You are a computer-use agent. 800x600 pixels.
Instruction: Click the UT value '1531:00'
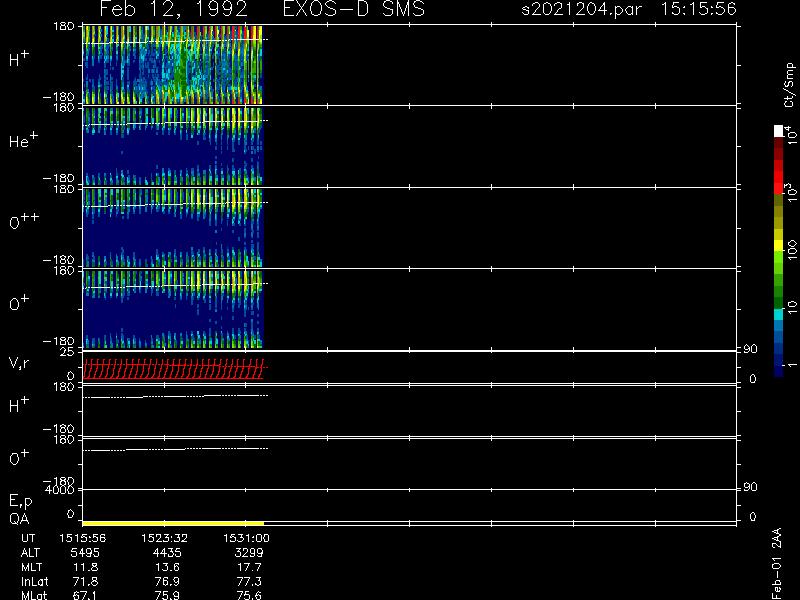246,538
